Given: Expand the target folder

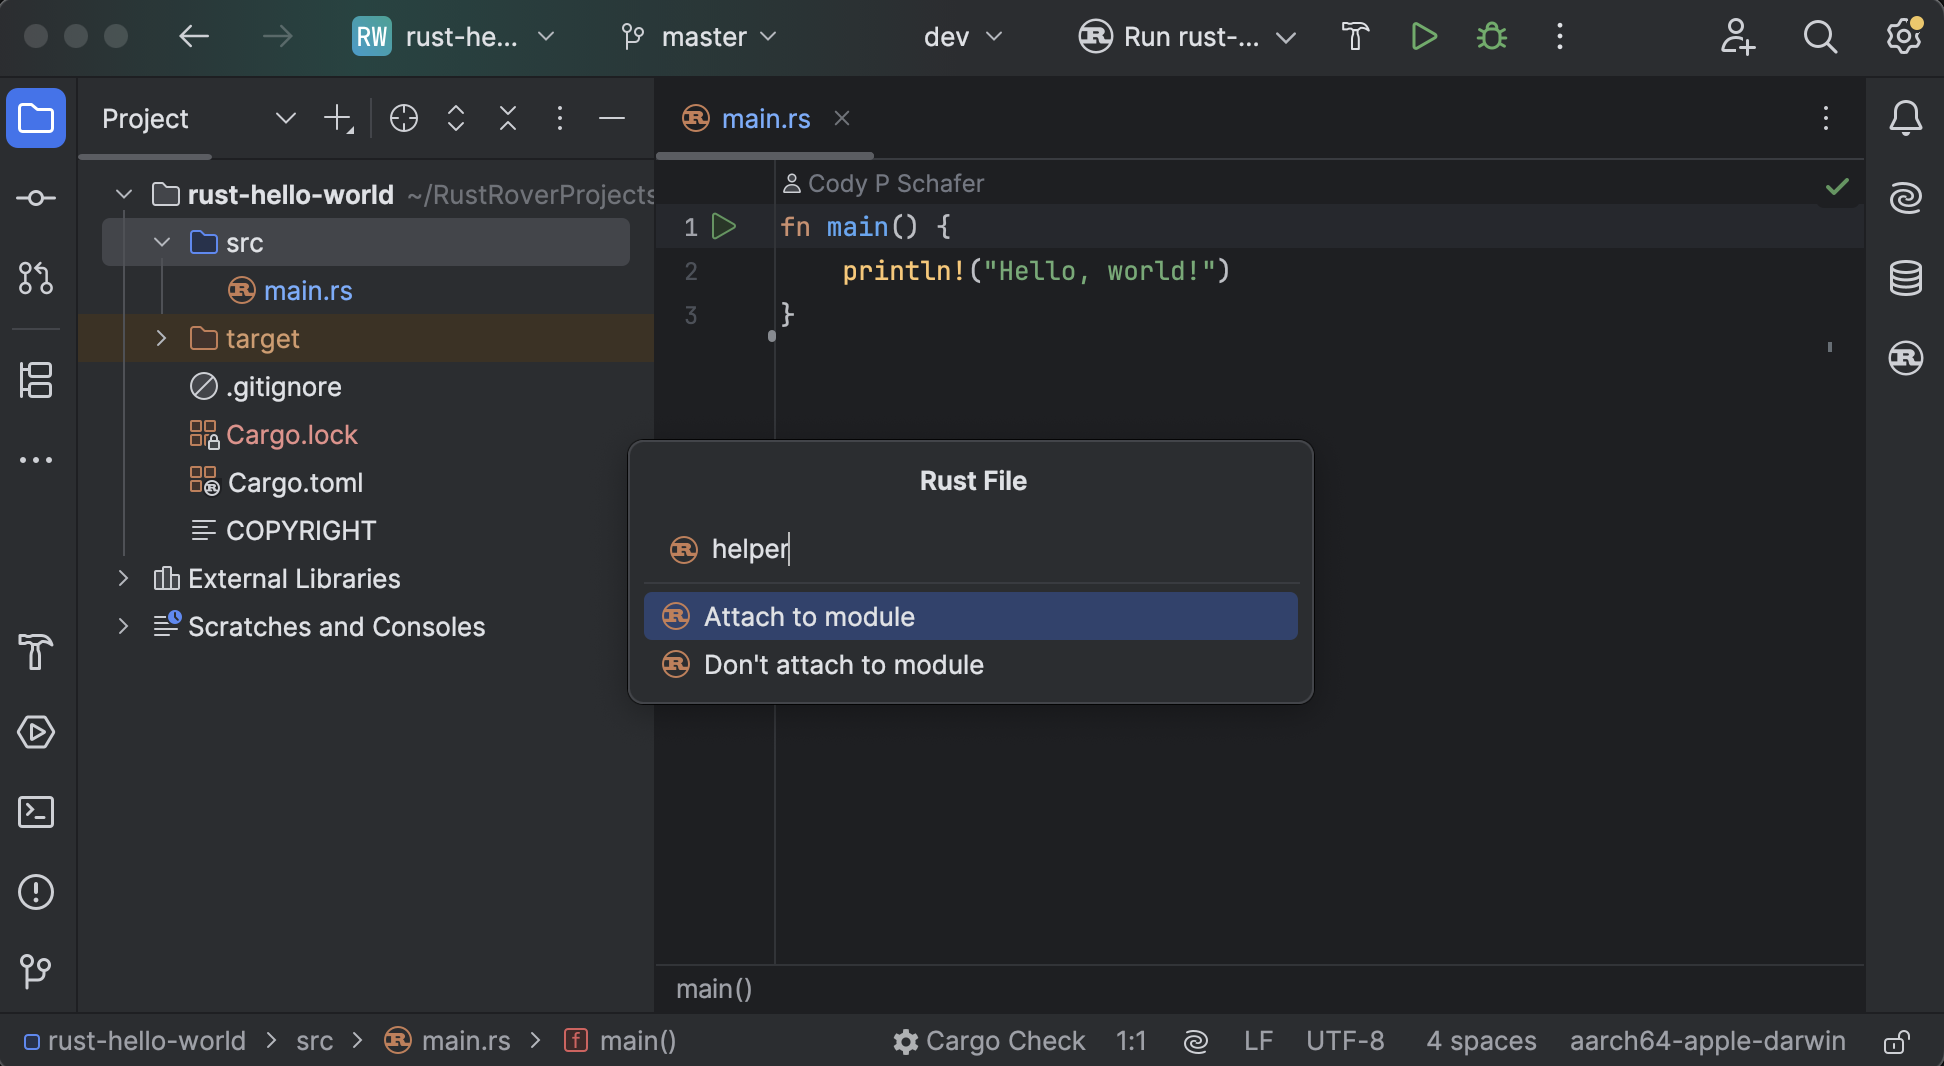Looking at the screenshot, I should pos(161,339).
